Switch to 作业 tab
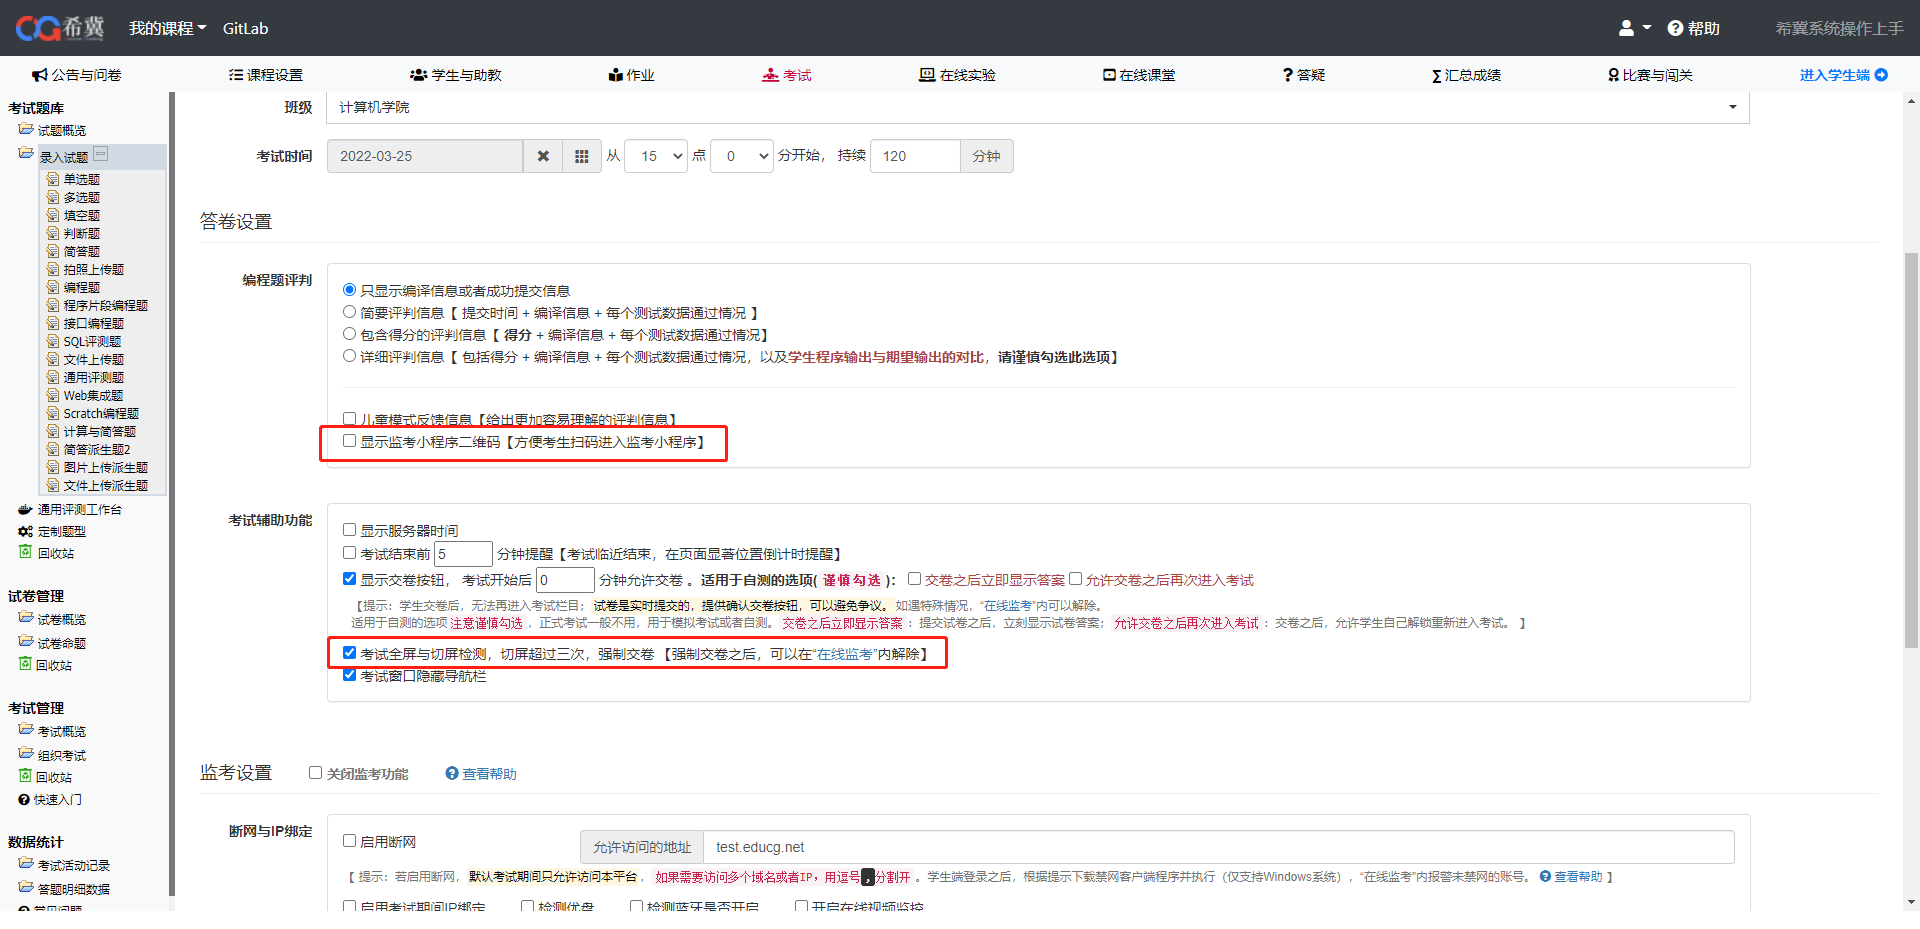Image resolution: width=1920 pixels, height=929 pixels. coord(631,75)
